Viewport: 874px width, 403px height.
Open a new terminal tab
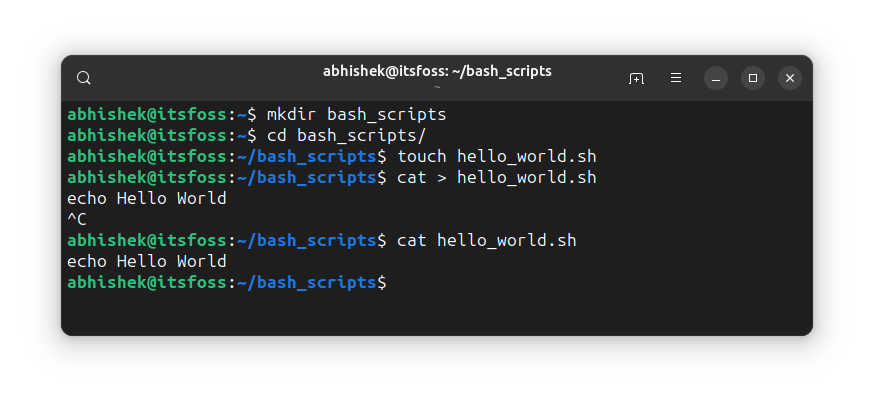click(636, 78)
